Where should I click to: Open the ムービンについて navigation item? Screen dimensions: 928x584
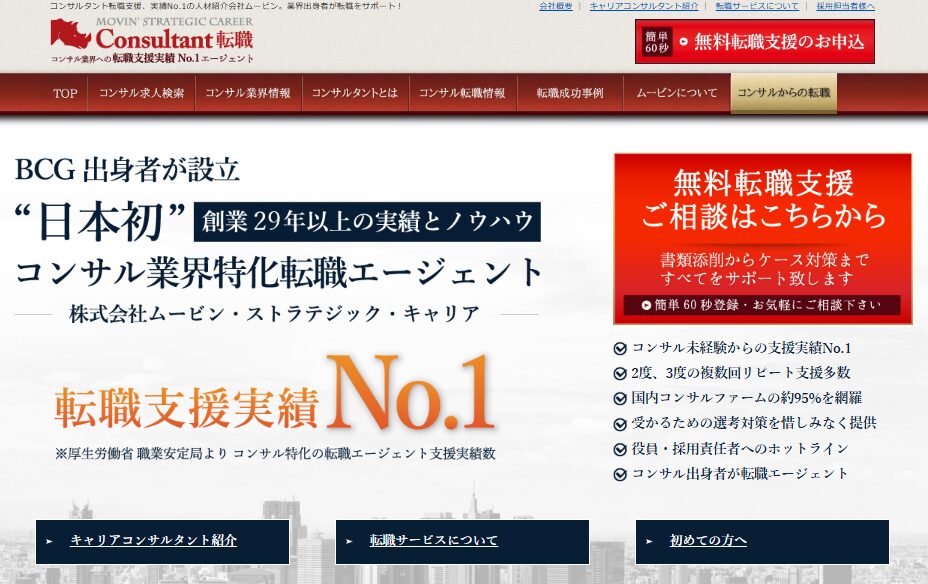676,93
